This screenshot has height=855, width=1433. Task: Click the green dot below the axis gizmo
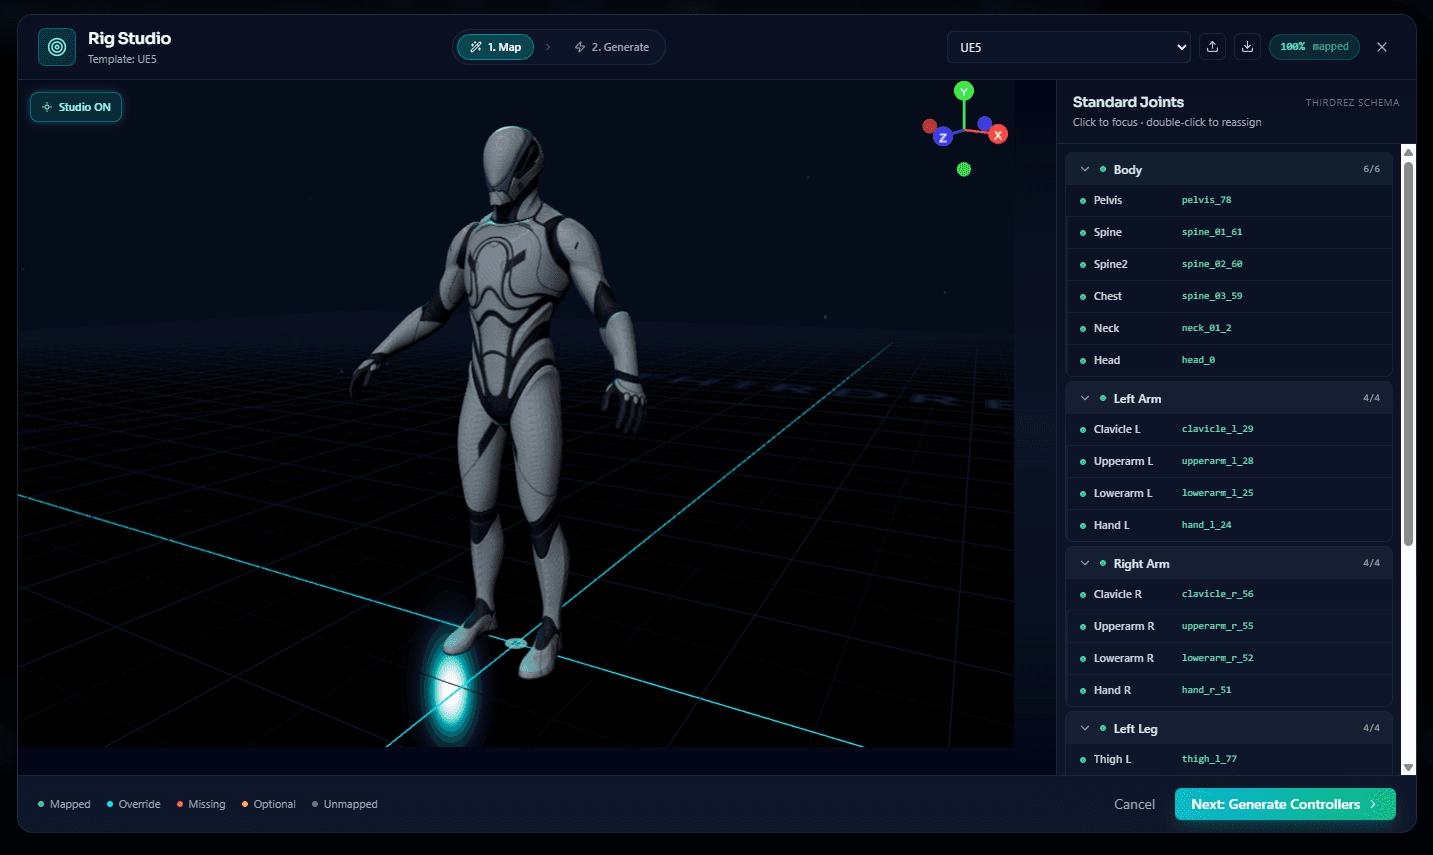coord(964,169)
